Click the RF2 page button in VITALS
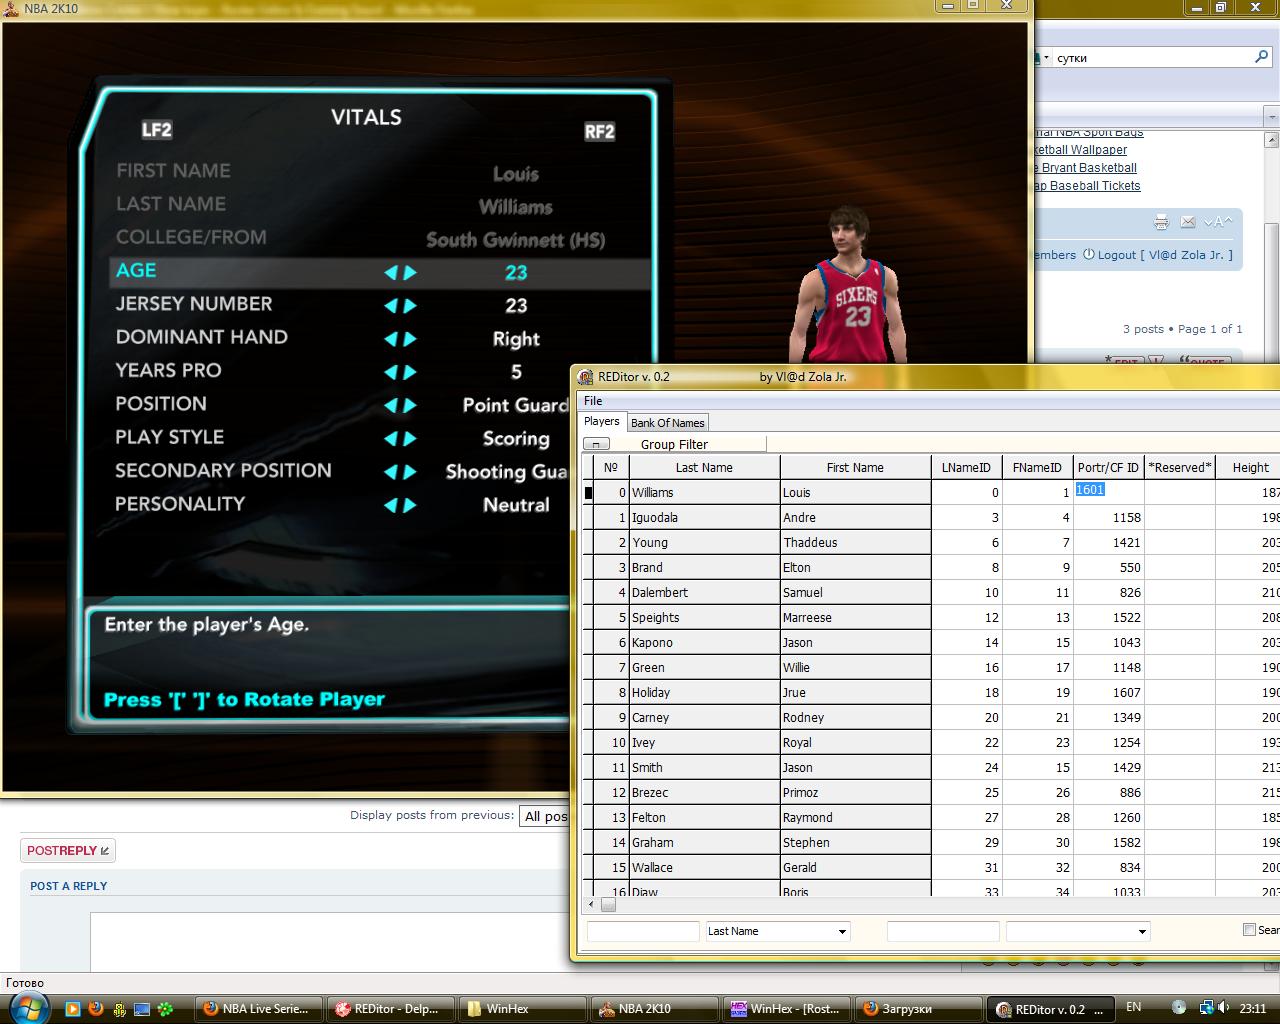 pos(599,132)
